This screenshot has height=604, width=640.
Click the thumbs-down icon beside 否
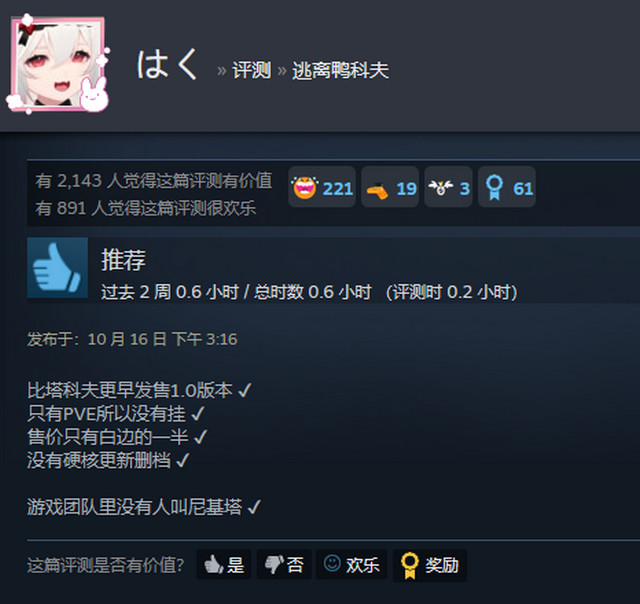click(273, 564)
